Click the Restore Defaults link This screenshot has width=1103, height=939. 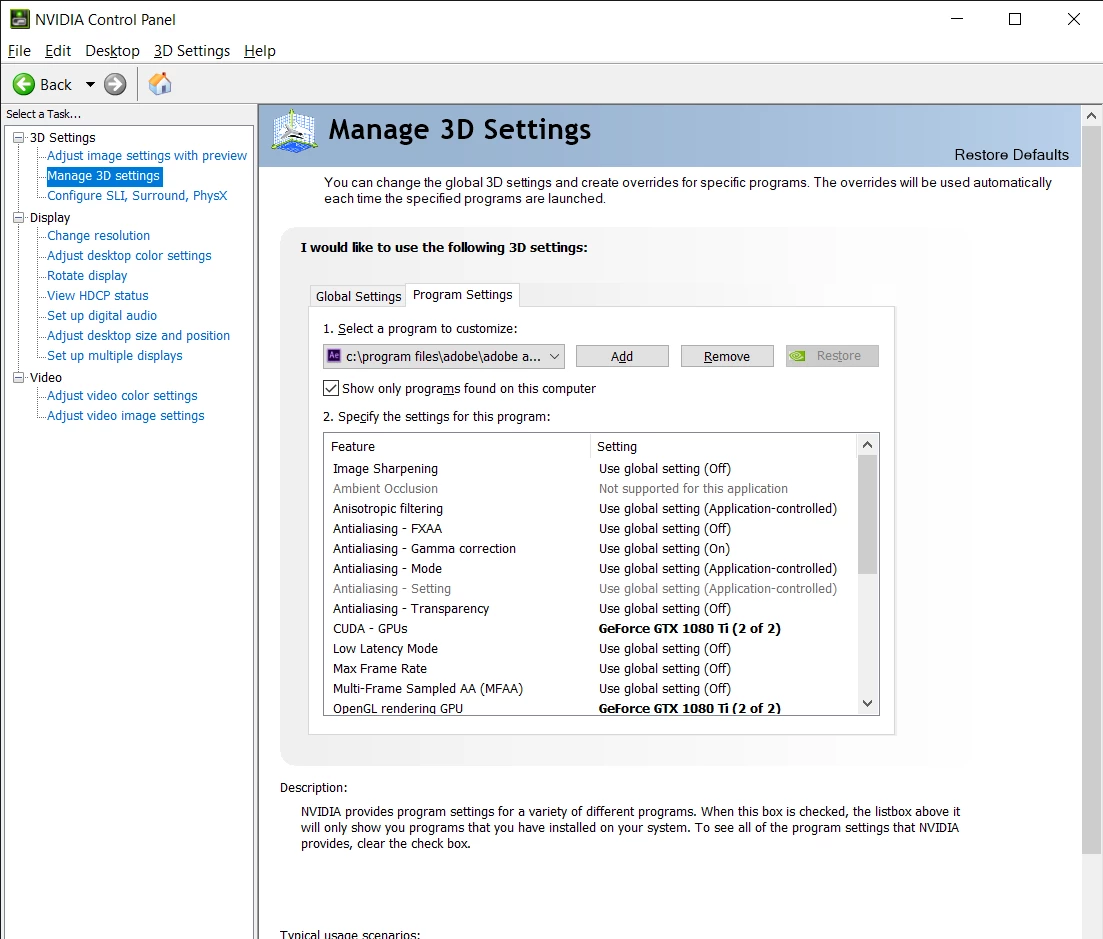pyautogui.click(x=1012, y=155)
